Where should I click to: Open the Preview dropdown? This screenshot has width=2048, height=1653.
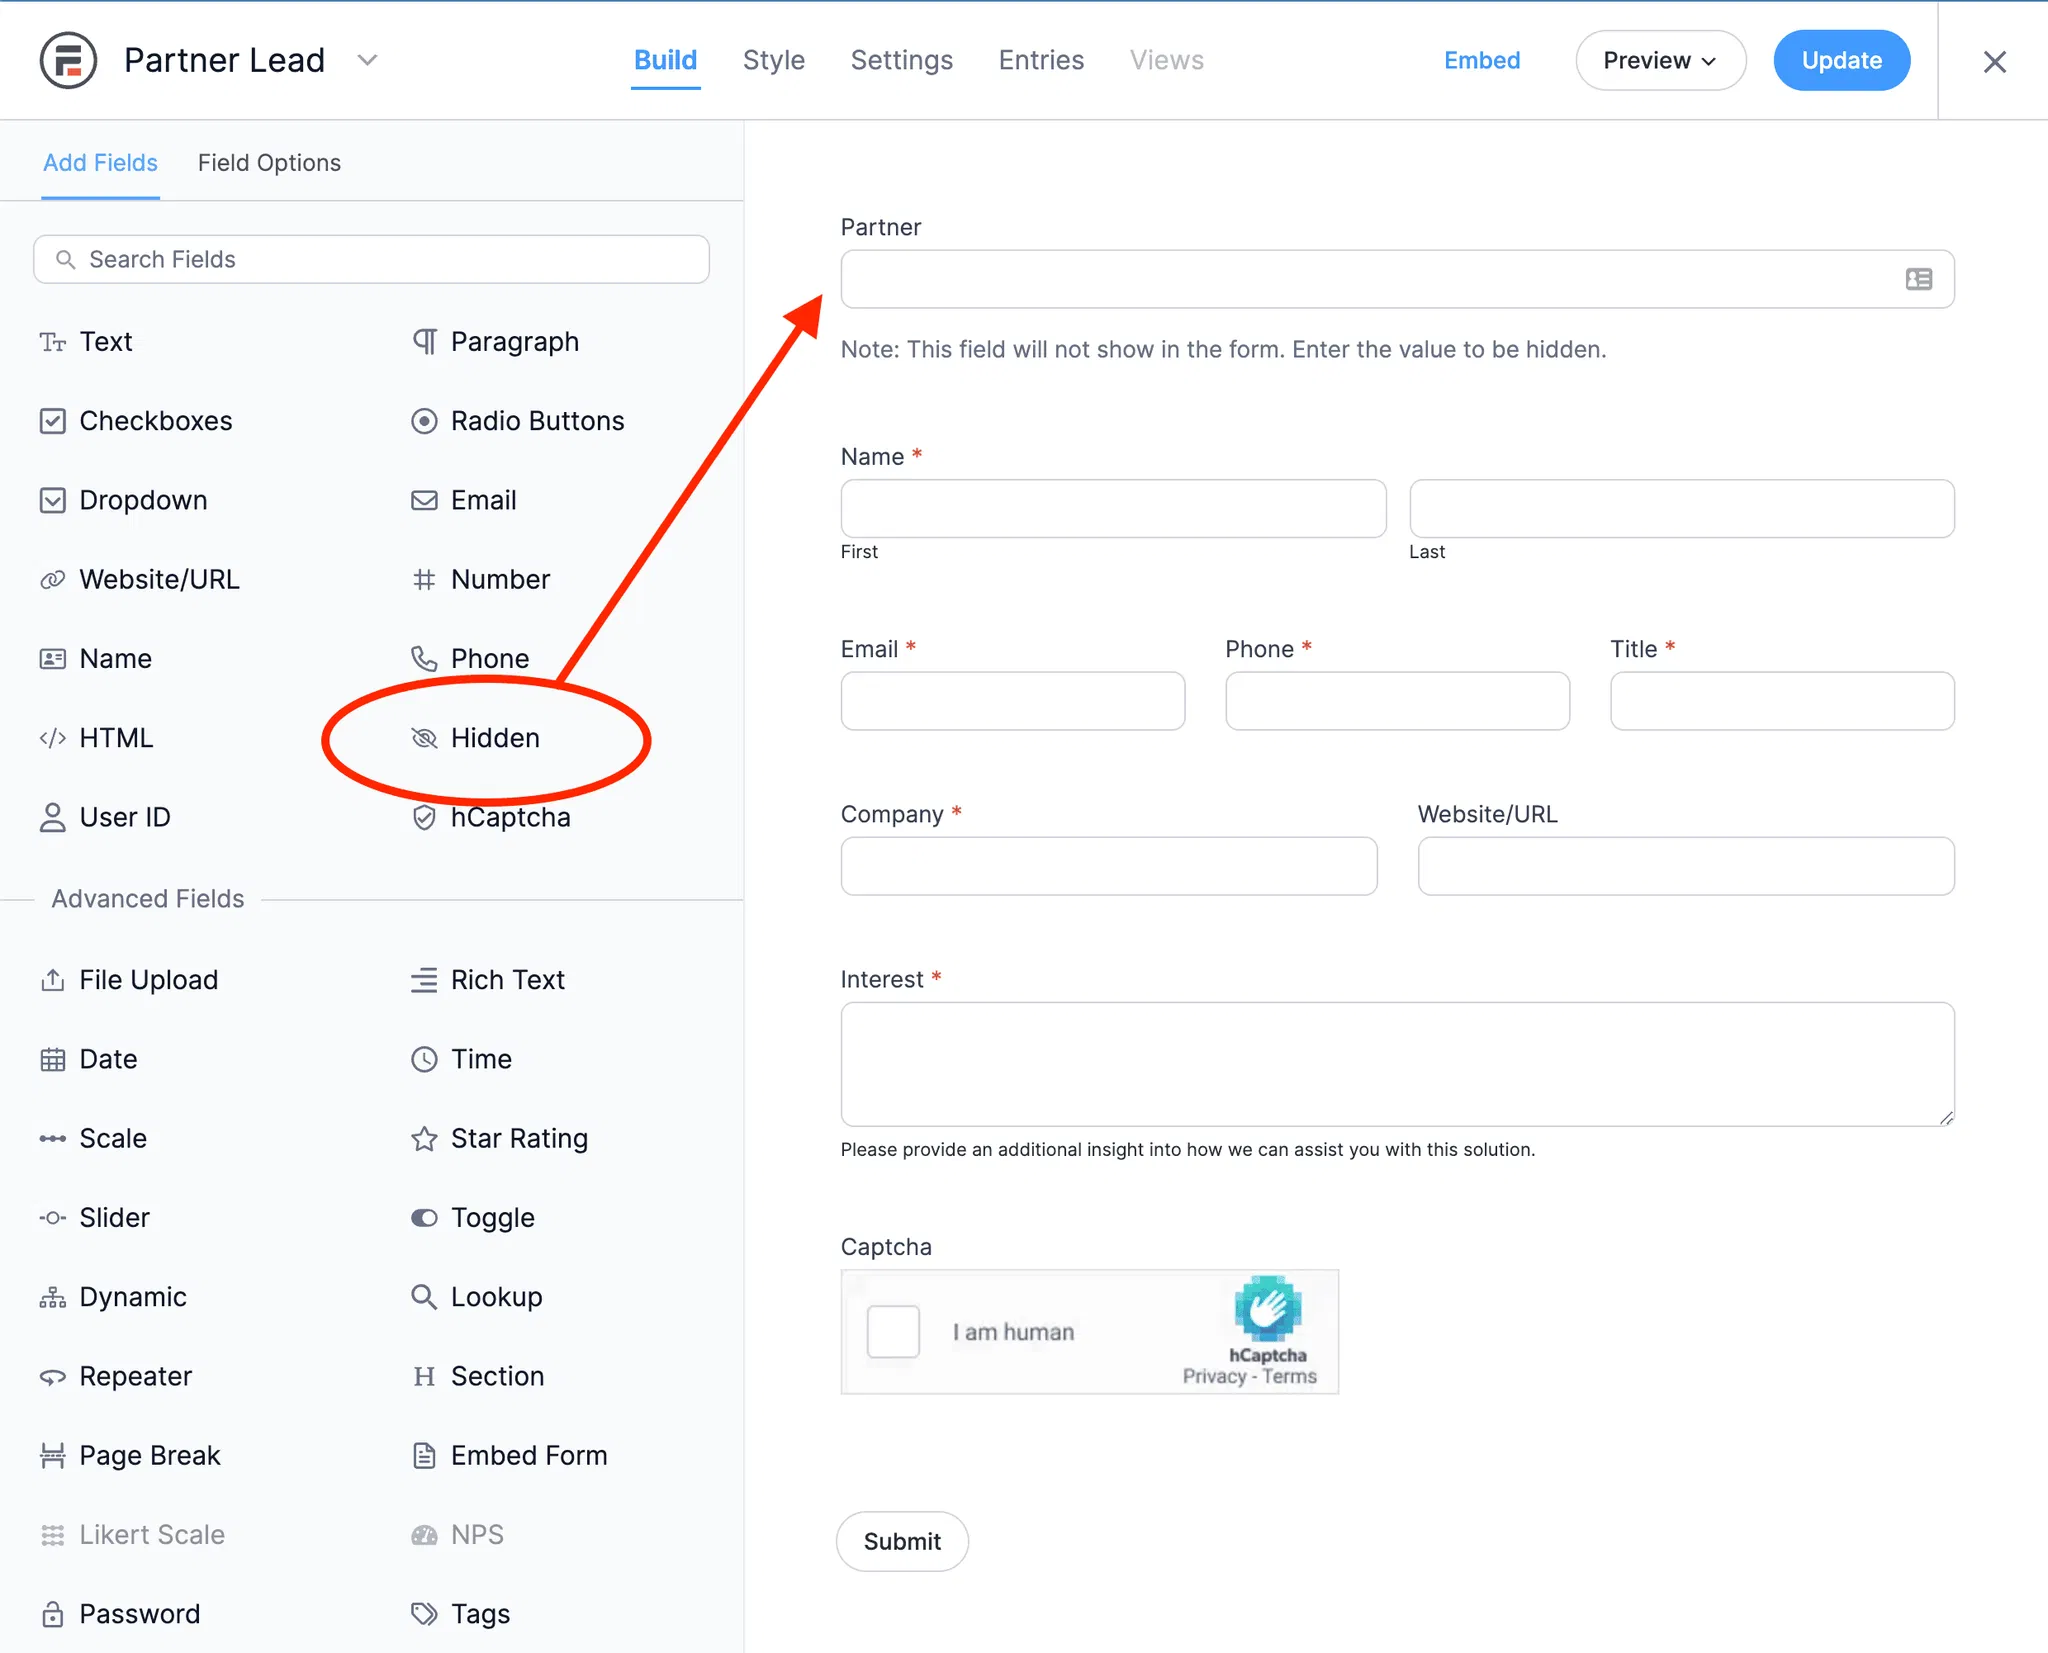tap(1661, 61)
